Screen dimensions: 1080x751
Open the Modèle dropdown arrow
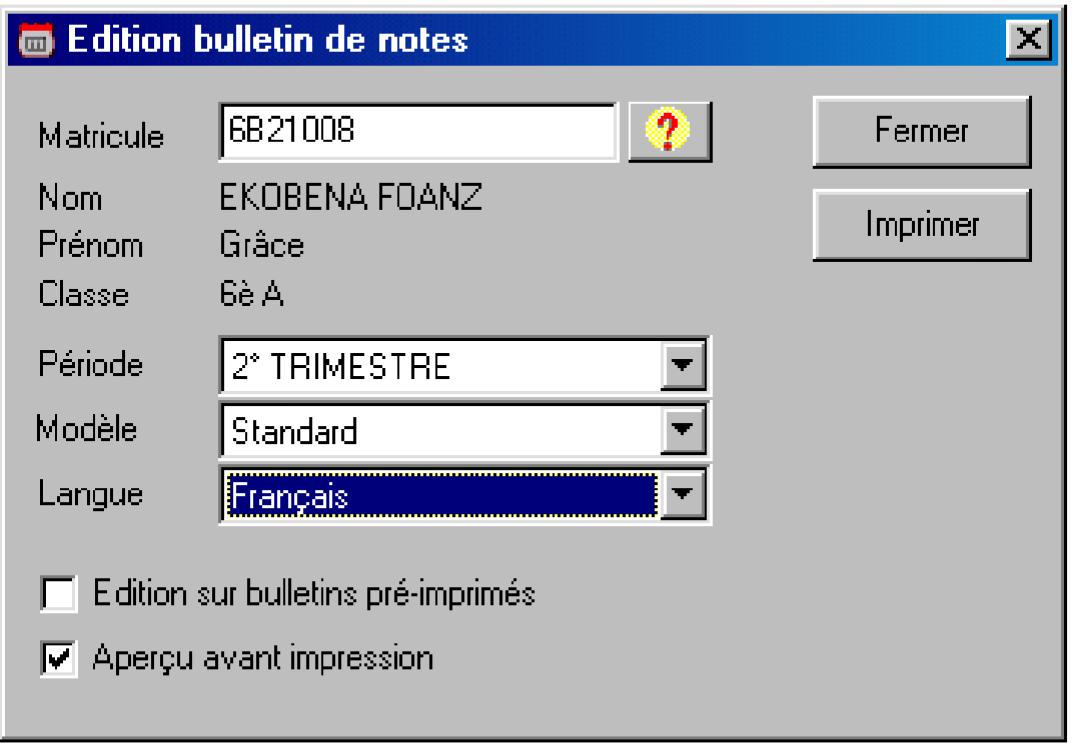click(684, 432)
